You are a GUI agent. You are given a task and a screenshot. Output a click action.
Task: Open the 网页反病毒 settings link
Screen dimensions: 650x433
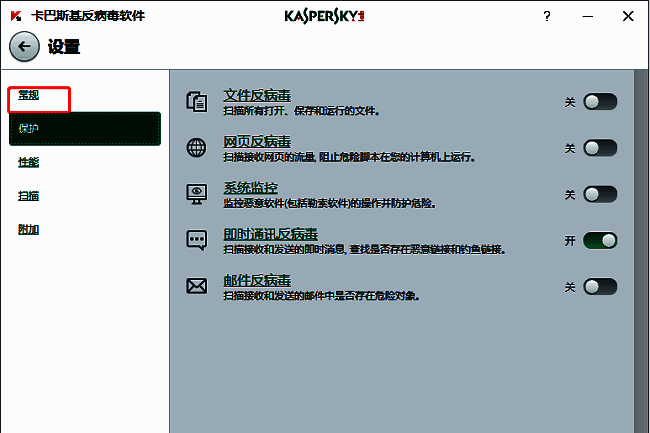[257, 142]
